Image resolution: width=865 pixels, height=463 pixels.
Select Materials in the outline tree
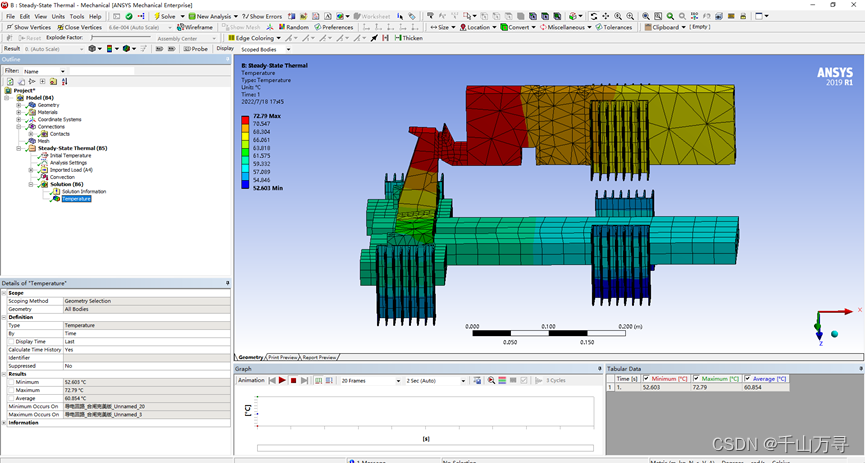tap(47, 112)
